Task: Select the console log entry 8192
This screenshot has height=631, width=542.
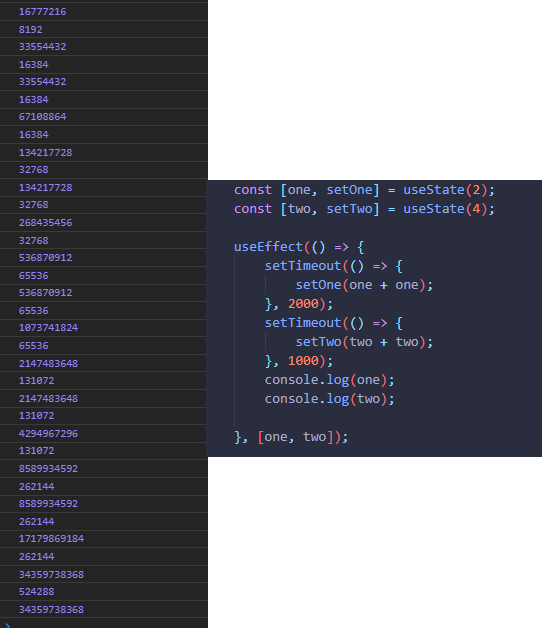Action: [x=31, y=29]
